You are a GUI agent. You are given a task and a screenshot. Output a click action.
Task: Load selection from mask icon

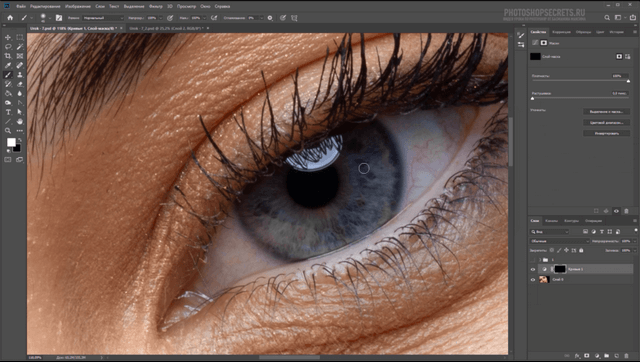point(596,211)
